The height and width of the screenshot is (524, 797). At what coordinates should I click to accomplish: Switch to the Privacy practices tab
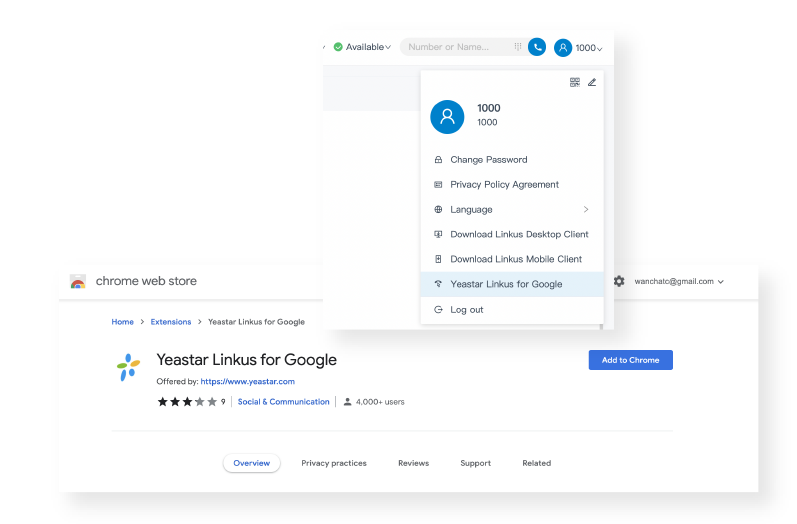point(334,463)
